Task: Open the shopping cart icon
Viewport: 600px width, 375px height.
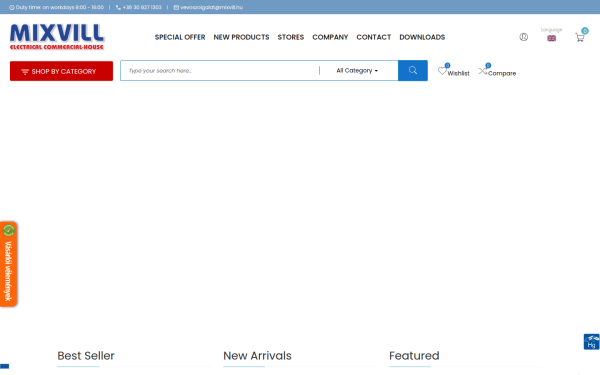Action: coord(580,38)
